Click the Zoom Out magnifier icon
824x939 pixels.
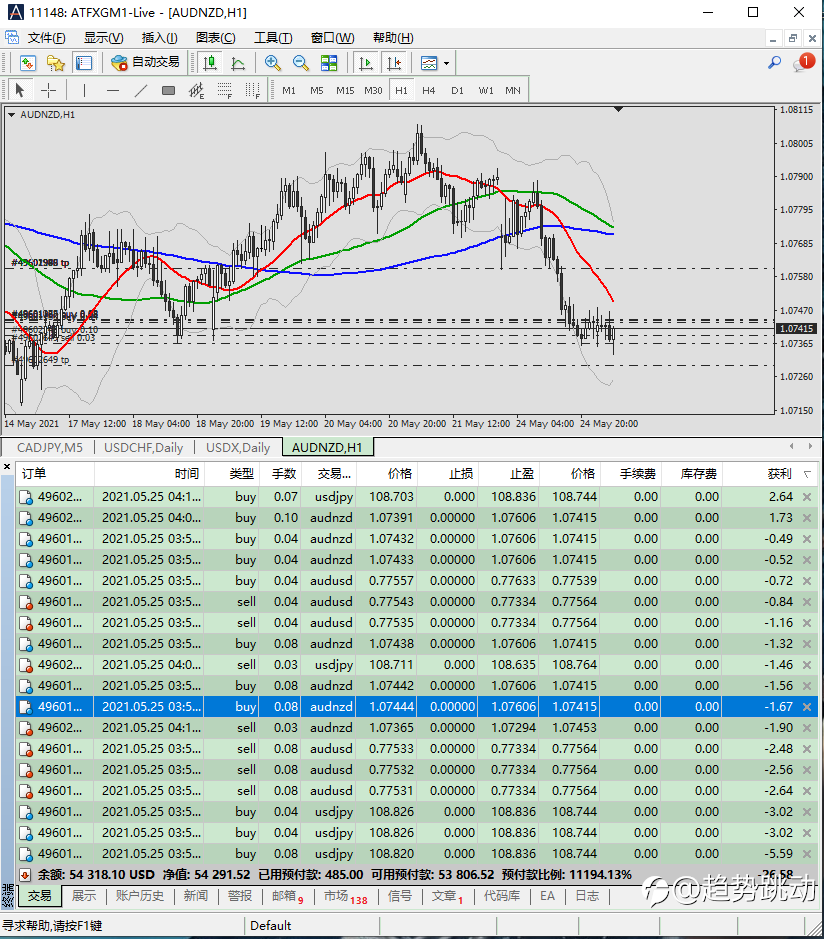(300, 63)
